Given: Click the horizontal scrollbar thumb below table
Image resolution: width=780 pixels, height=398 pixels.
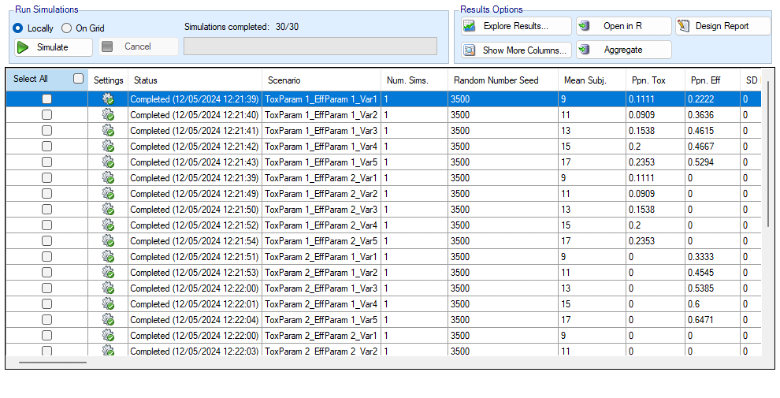Looking at the screenshot, I should tap(53, 362).
